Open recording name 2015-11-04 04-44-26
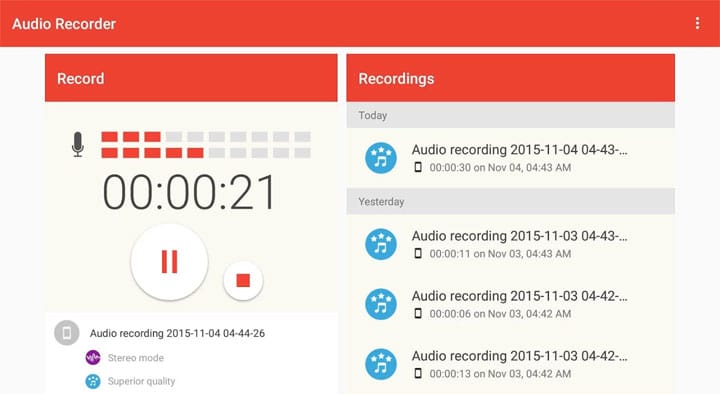 click(x=177, y=333)
